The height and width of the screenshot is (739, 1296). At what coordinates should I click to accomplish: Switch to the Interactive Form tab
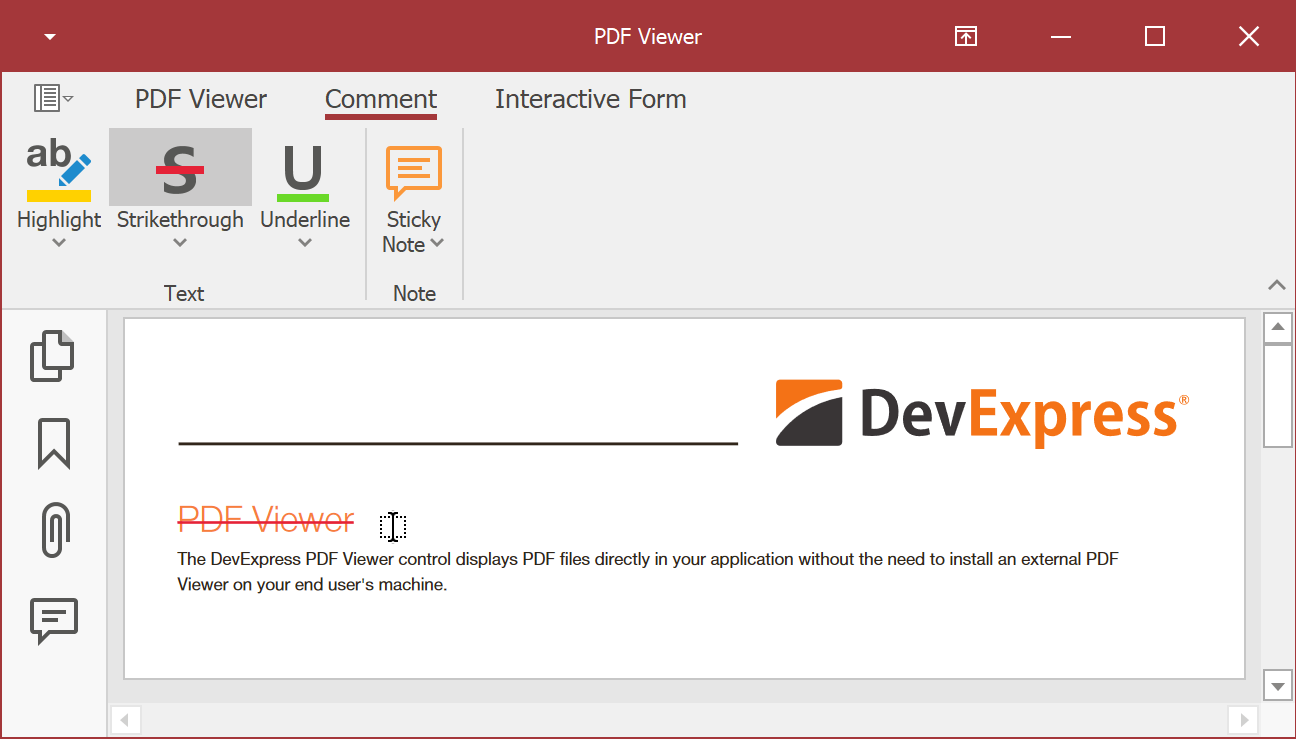(590, 99)
